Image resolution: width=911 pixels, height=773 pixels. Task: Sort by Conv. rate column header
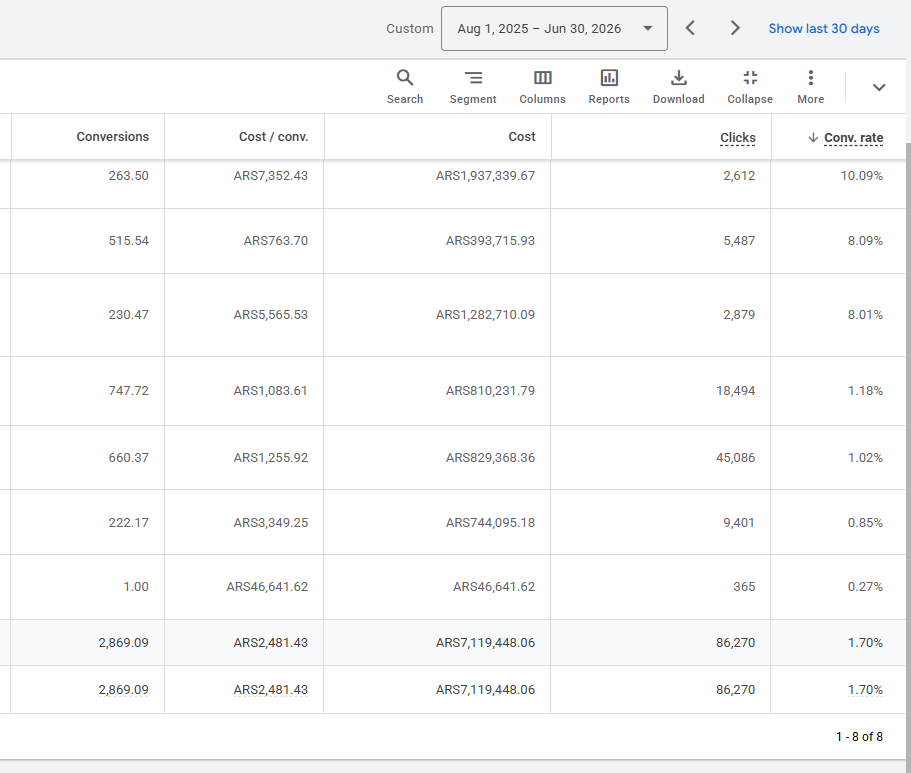pos(853,138)
